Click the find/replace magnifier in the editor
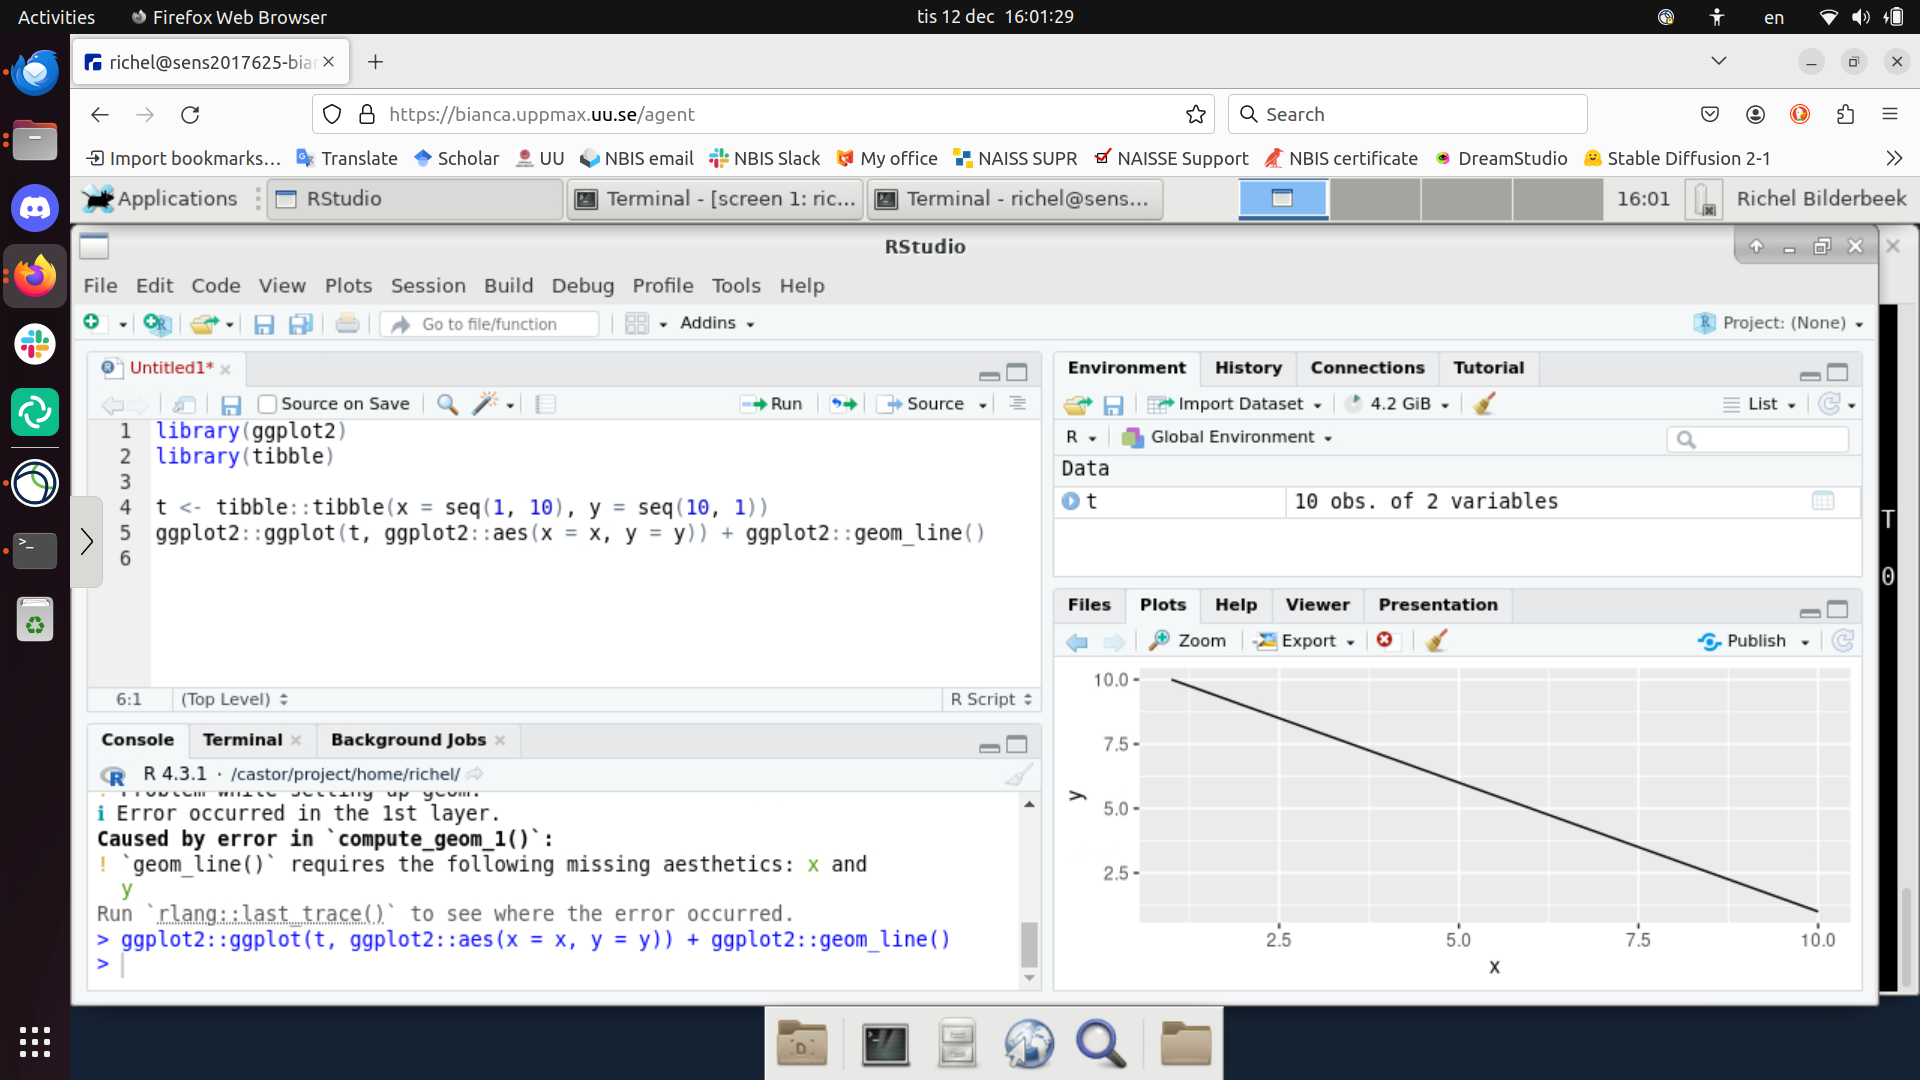The image size is (1920, 1080). coord(447,404)
